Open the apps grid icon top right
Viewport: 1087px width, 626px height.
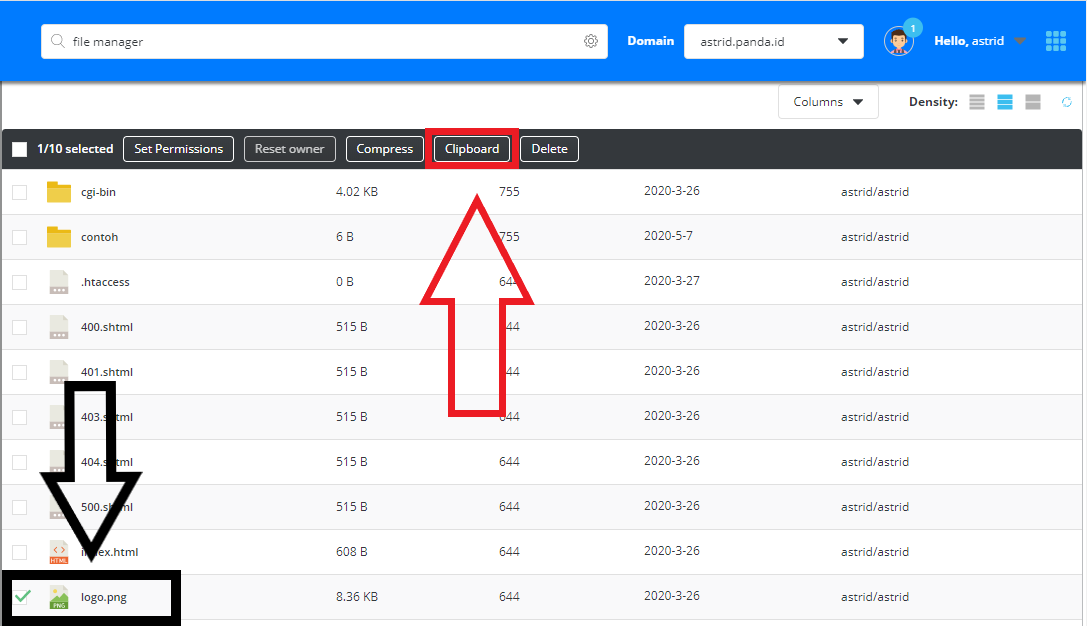click(x=1056, y=41)
